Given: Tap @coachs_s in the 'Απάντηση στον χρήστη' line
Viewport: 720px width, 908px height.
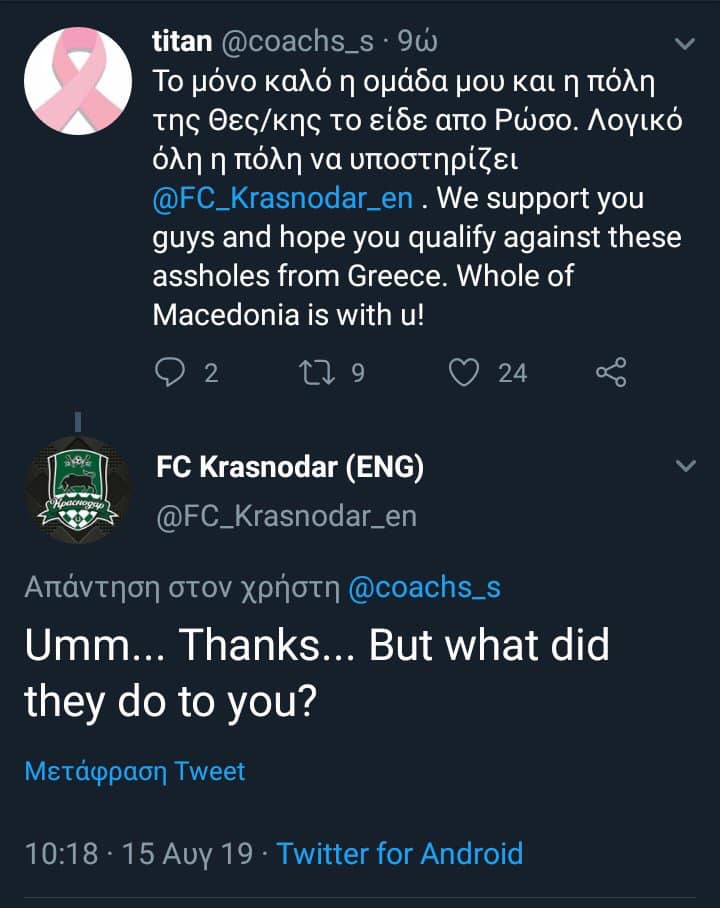Looking at the screenshot, I should click(423, 588).
